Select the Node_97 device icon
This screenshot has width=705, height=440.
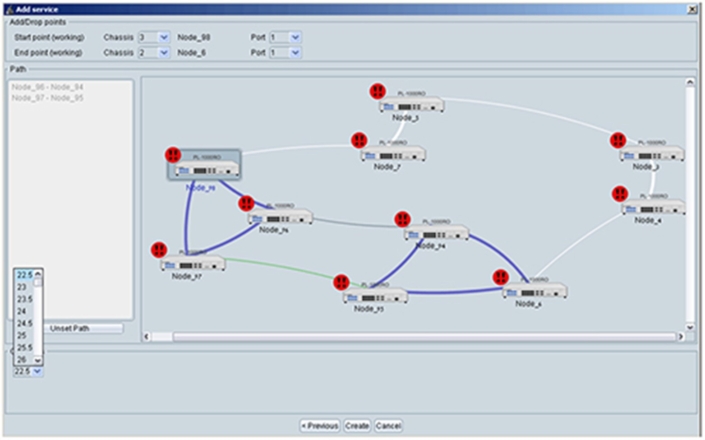192,264
